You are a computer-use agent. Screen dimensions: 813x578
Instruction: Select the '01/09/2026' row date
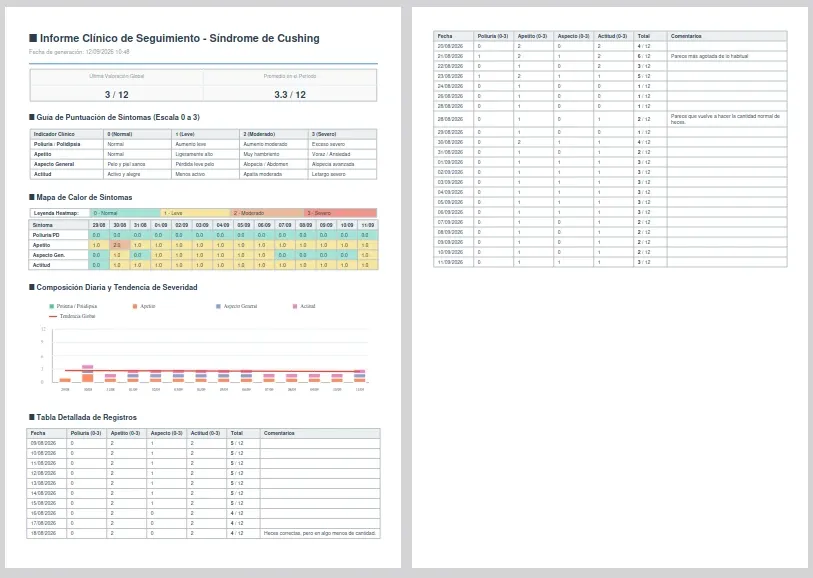coord(451,162)
